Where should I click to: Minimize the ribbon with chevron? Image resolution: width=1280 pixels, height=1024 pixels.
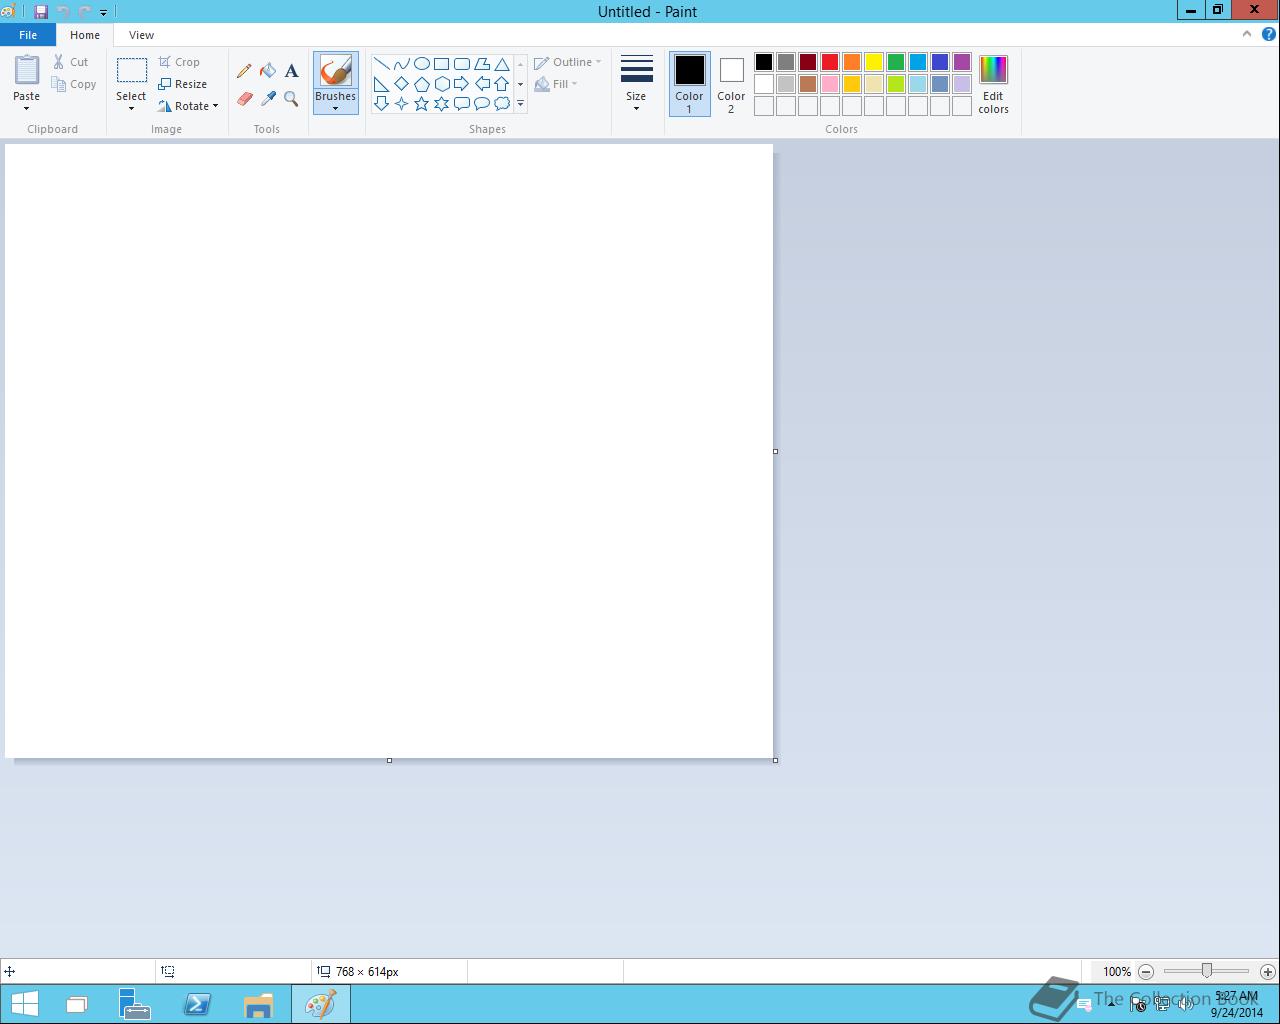[x=1246, y=34]
